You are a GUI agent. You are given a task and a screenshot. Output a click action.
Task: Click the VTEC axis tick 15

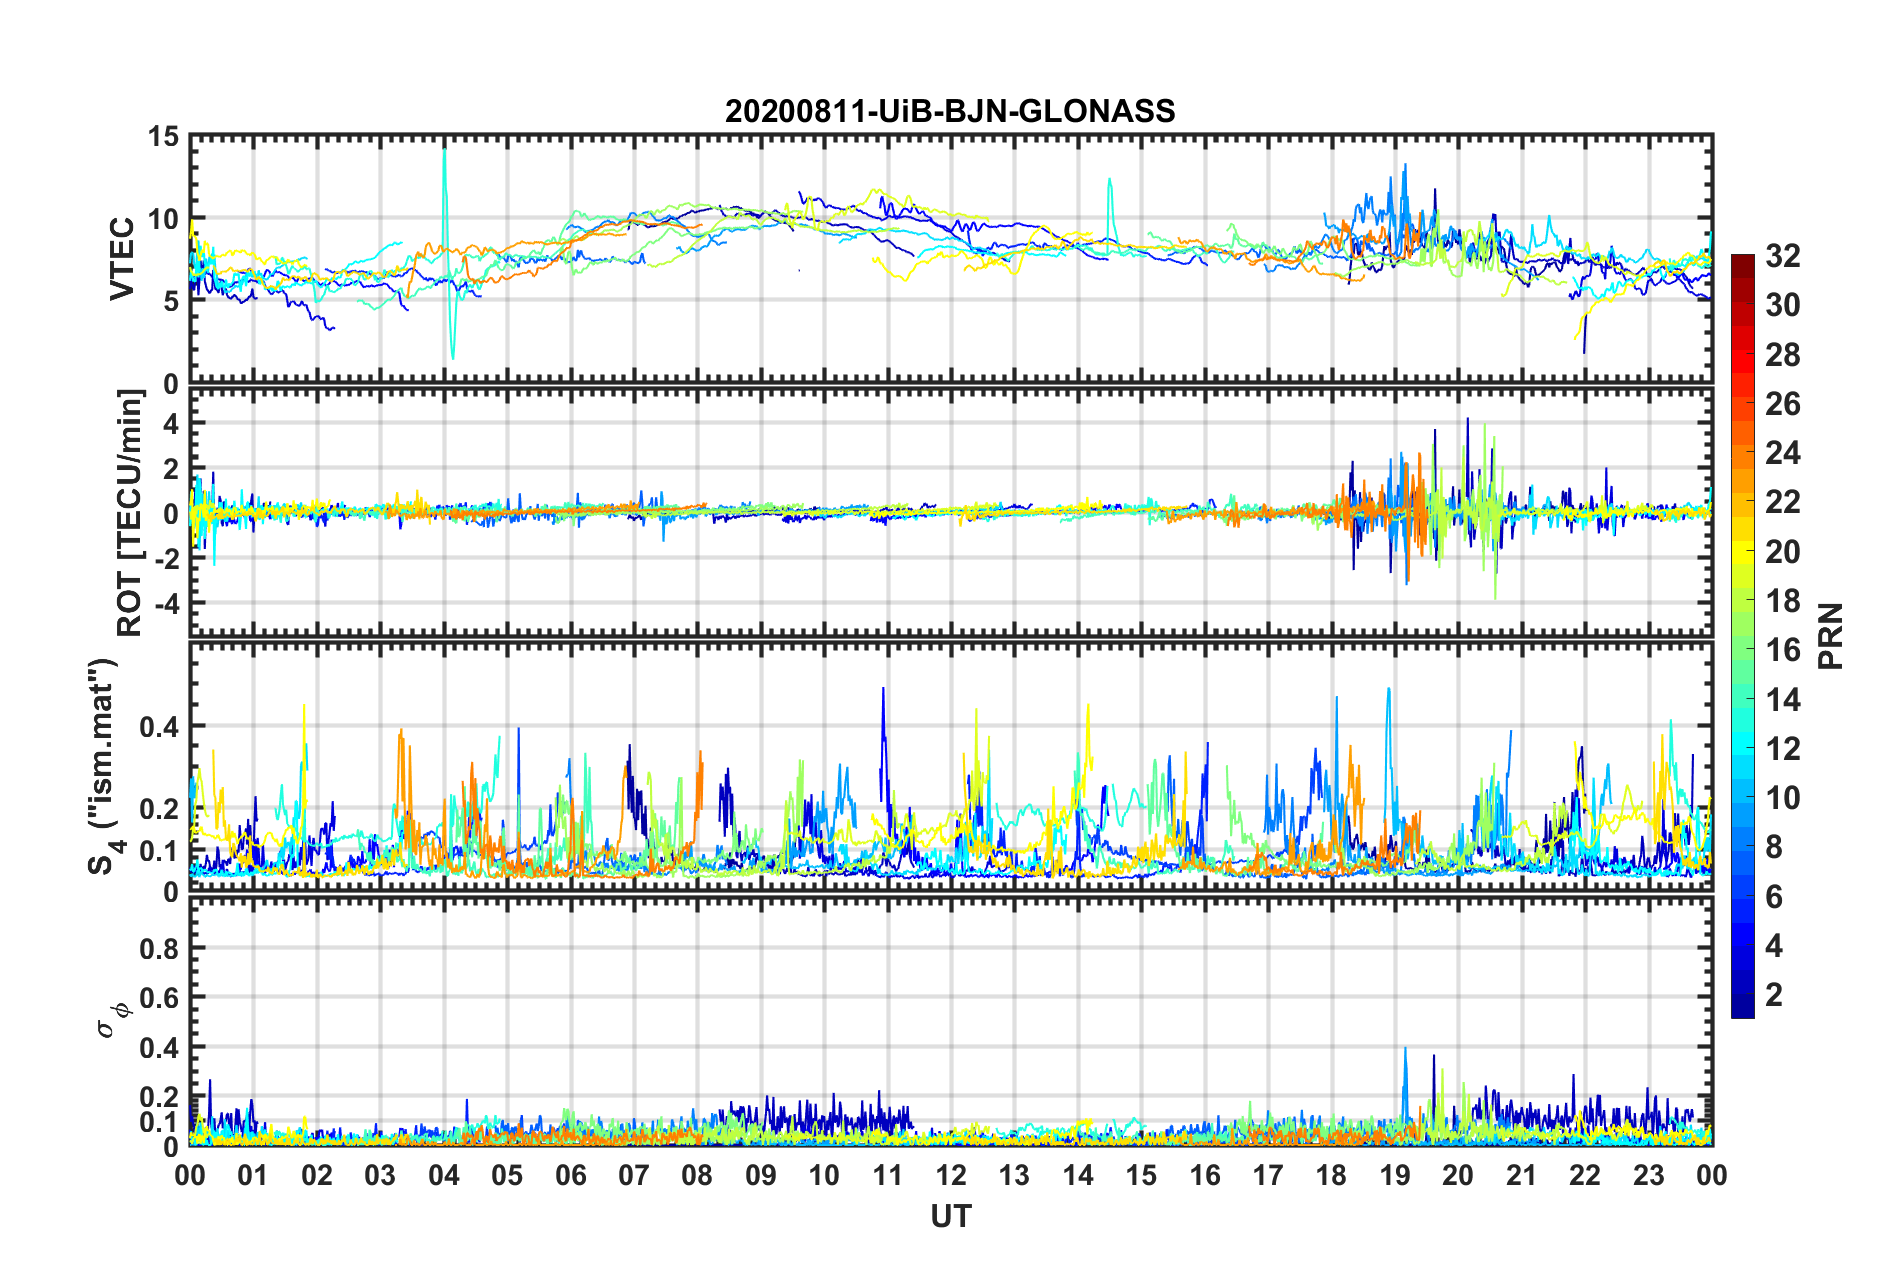tap(162, 136)
